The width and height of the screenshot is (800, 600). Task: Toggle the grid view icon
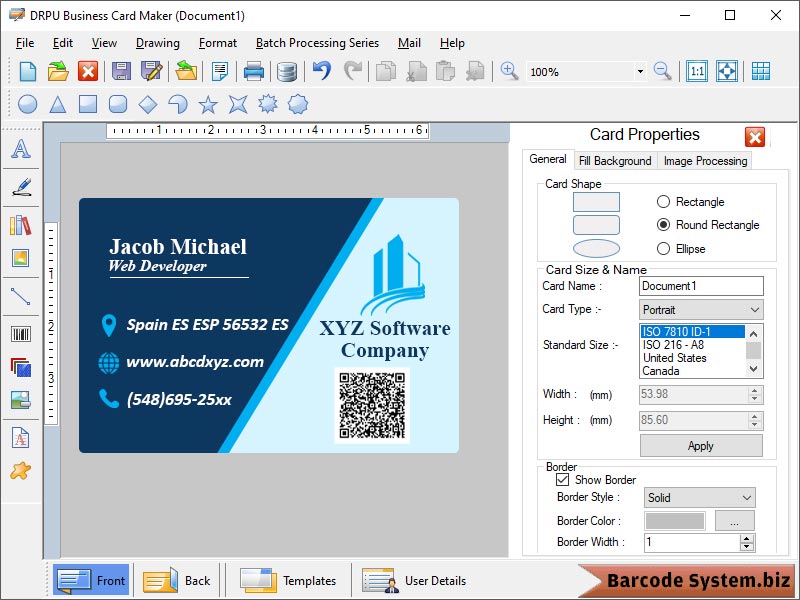(x=761, y=71)
